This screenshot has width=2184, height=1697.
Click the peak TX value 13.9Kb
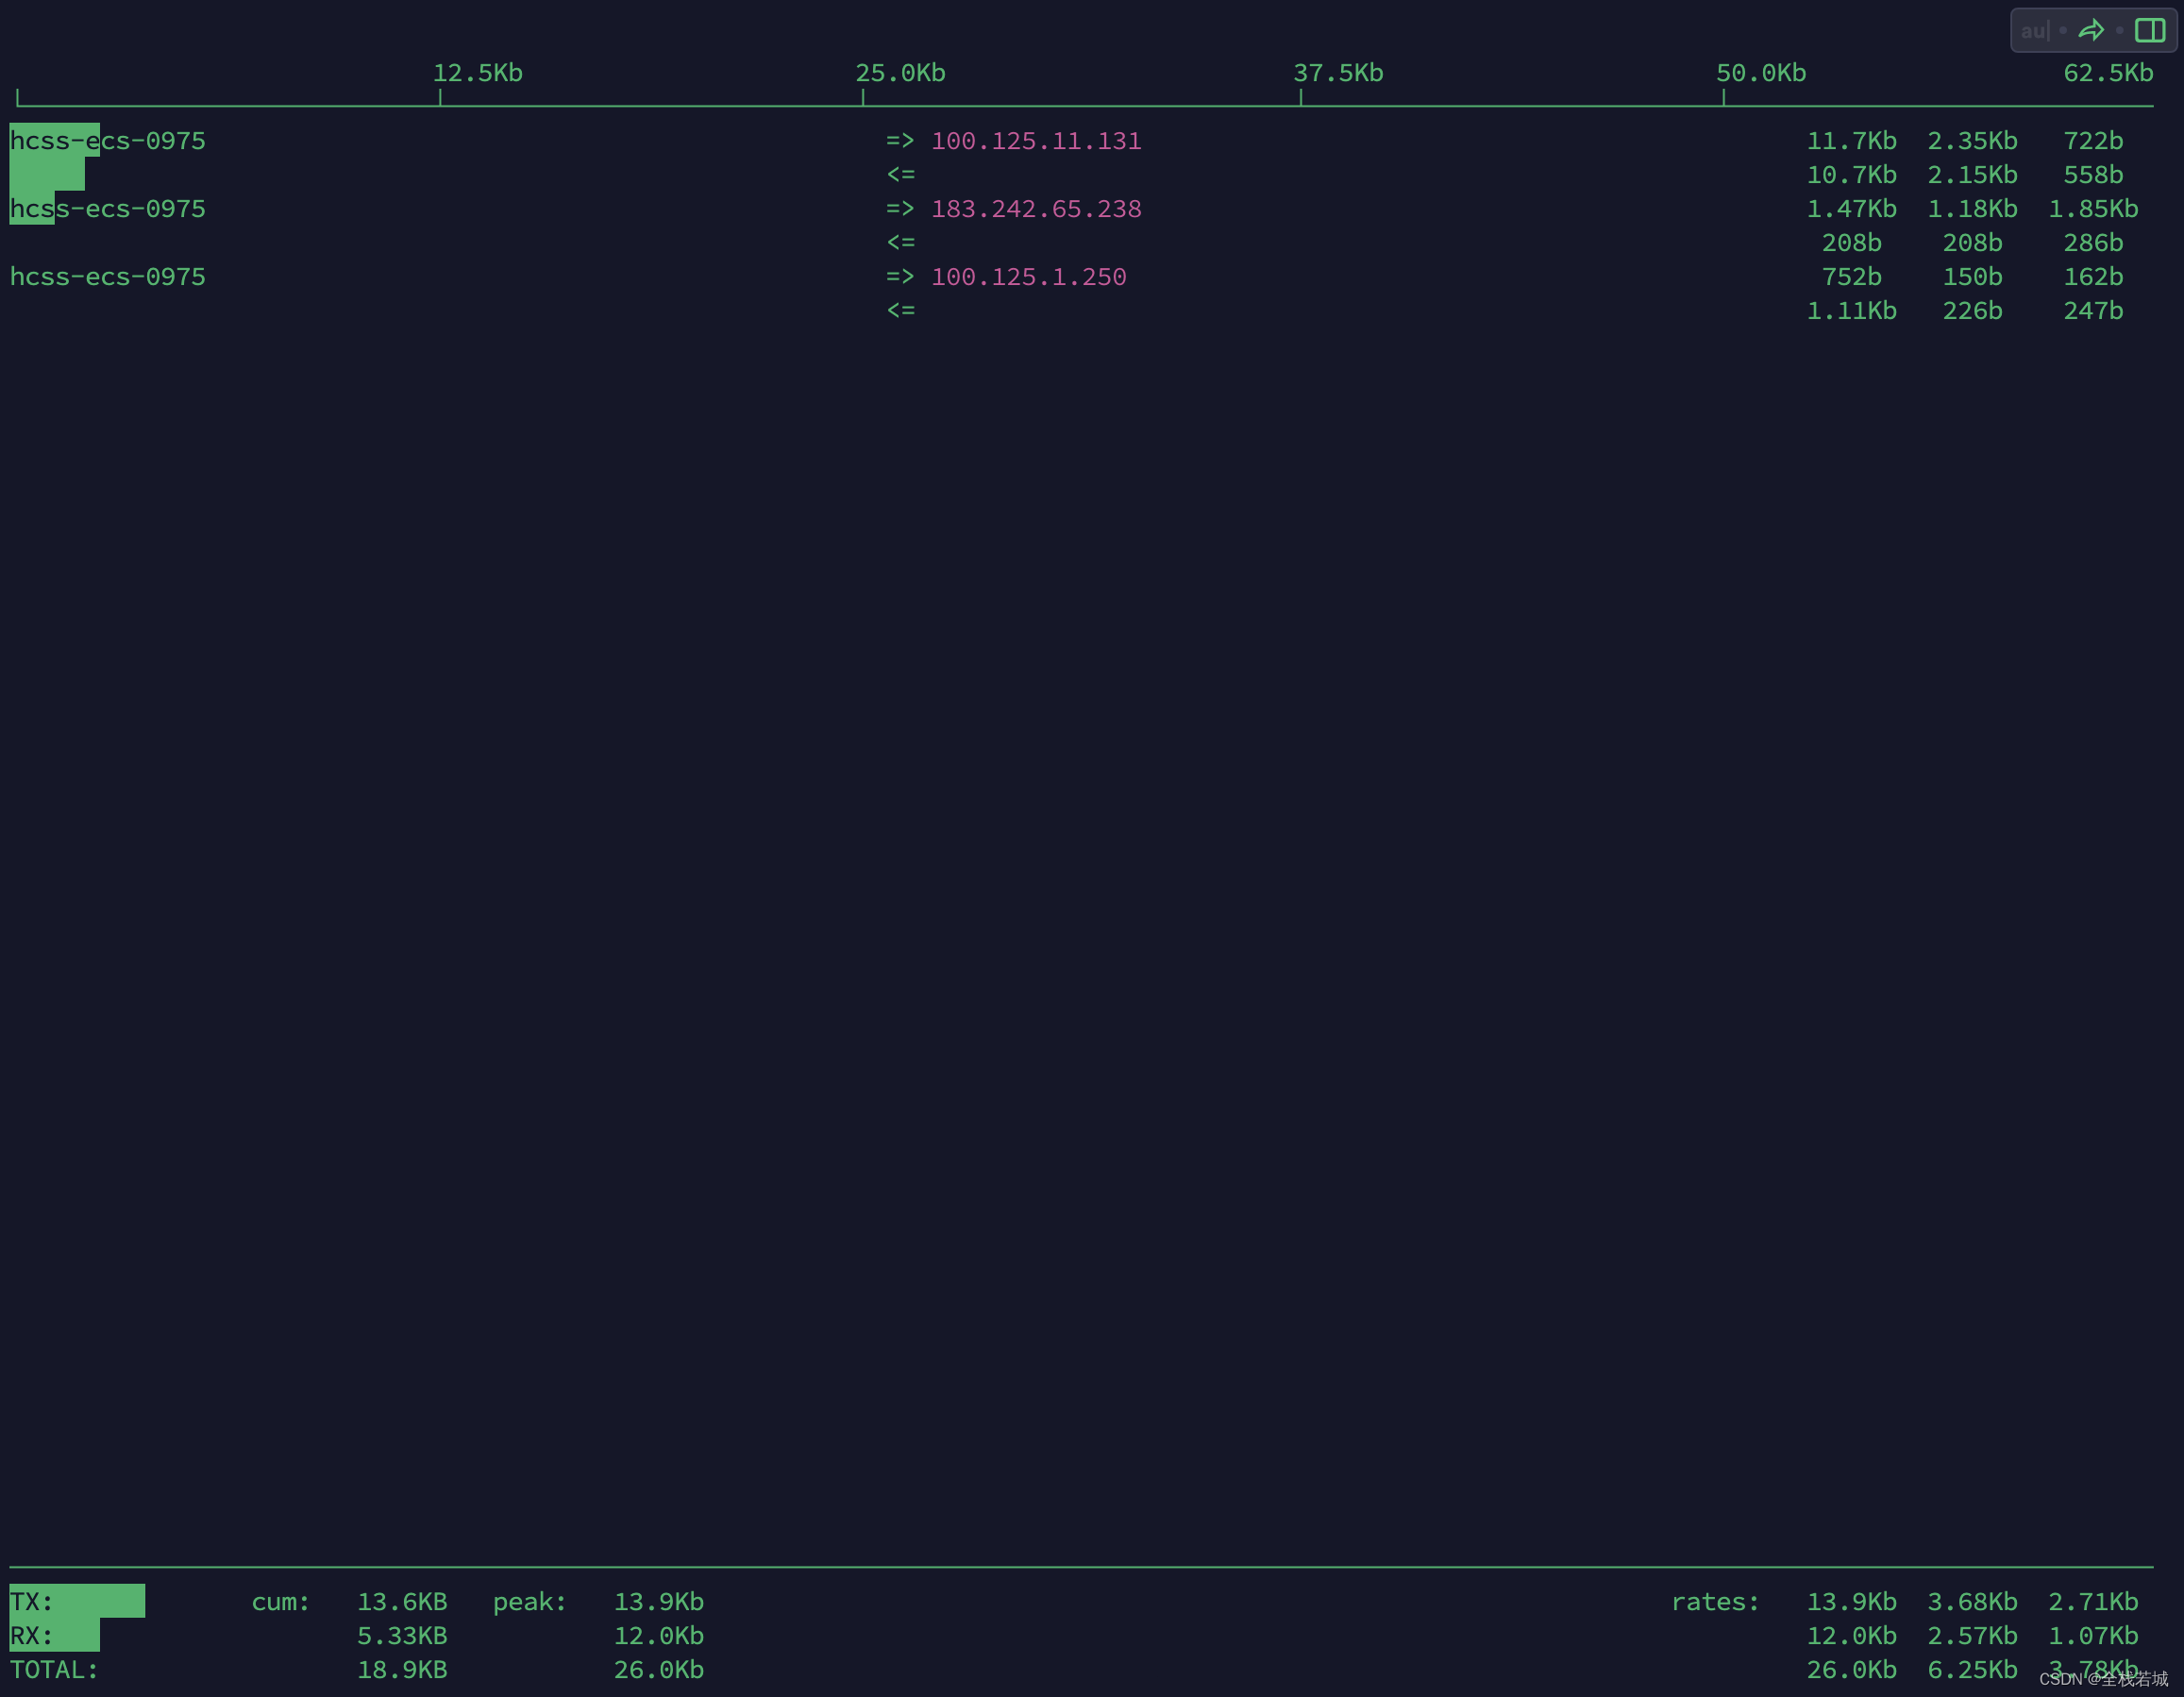coord(659,1602)
